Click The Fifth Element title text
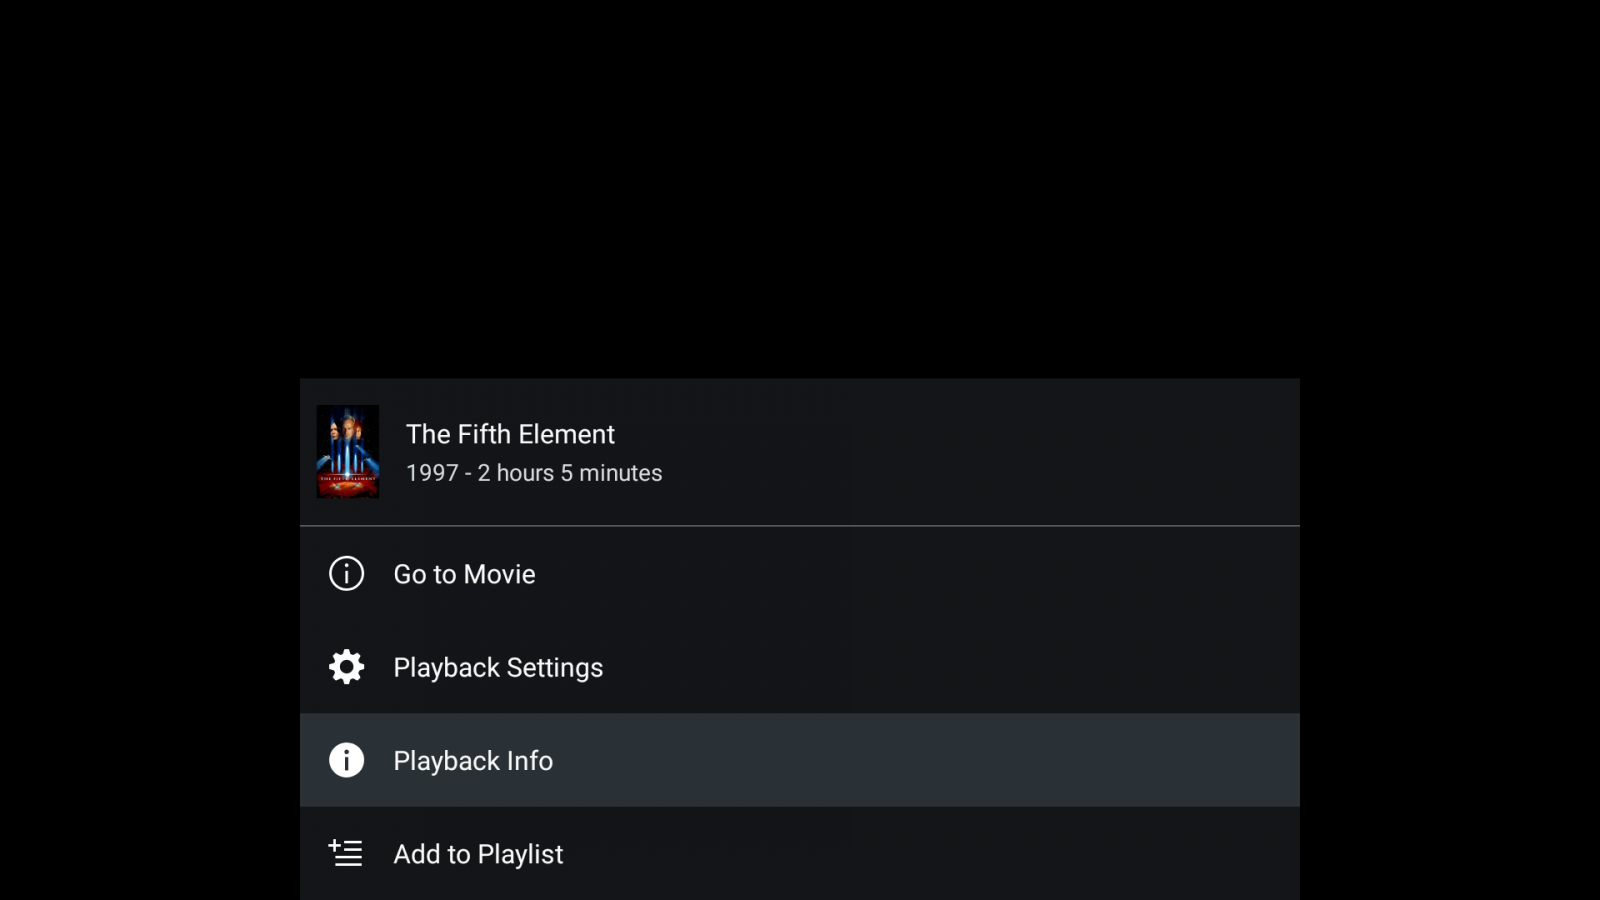The width and height of the screenshot is (1600, 900). (x=510, y=434)
